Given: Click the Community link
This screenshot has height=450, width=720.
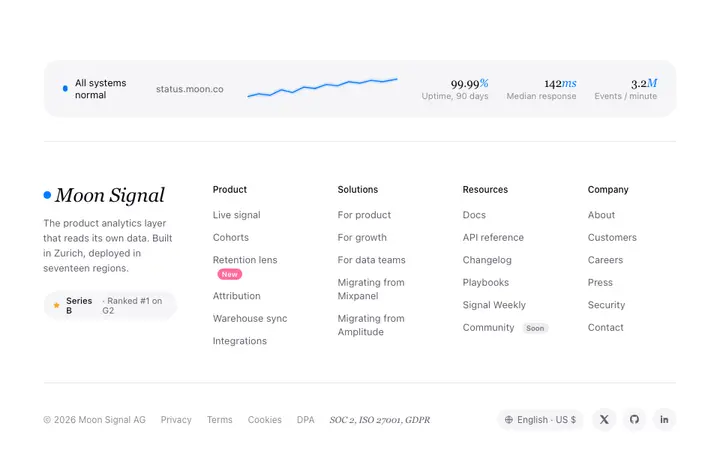Looking at the screenshot, I should [488, 327].
